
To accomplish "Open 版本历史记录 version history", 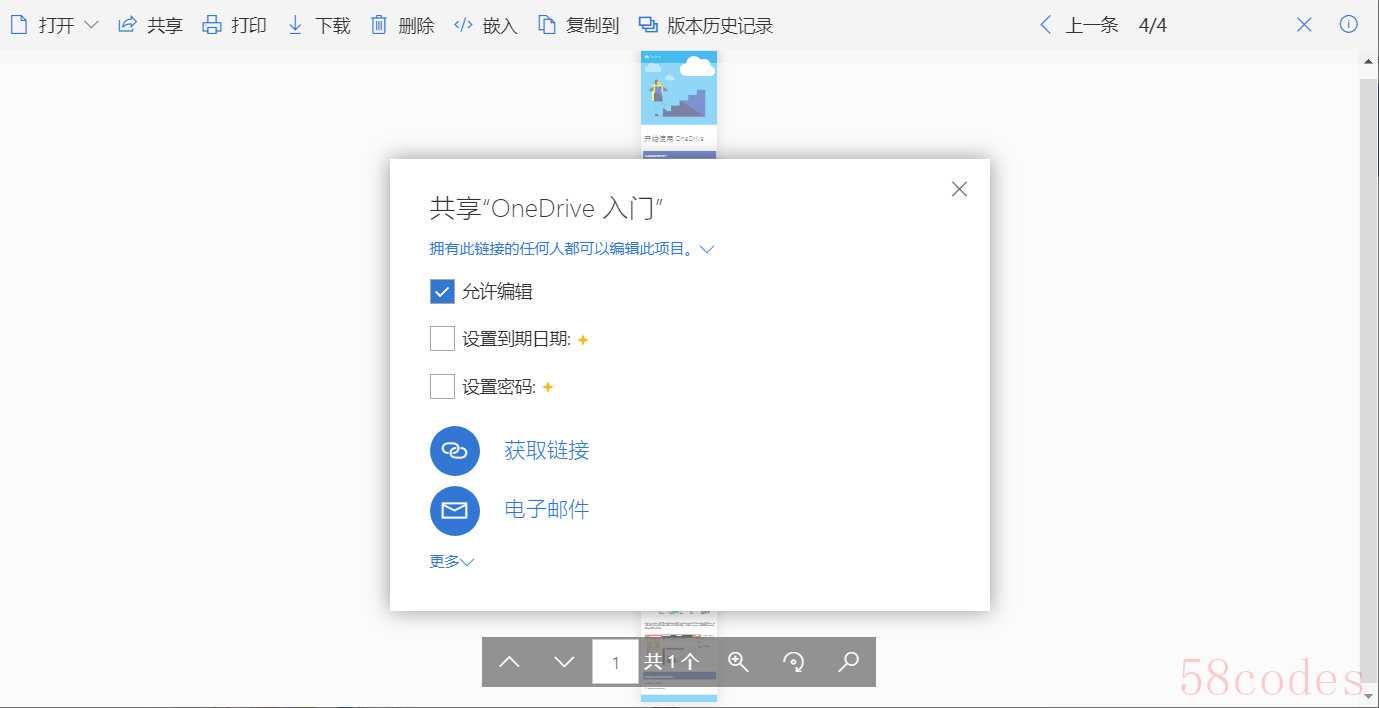I will coord(706,25).
